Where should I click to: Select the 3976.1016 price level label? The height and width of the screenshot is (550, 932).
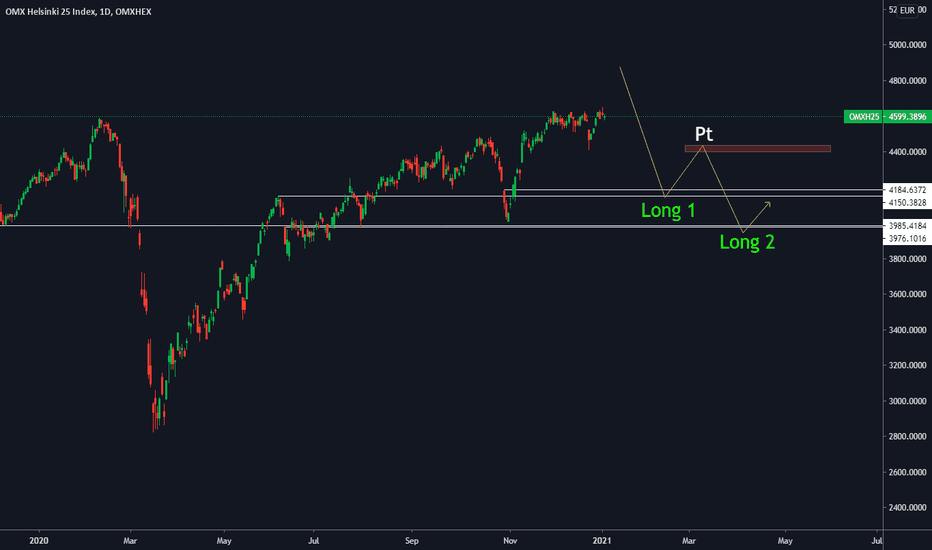[x=905, y=239]
